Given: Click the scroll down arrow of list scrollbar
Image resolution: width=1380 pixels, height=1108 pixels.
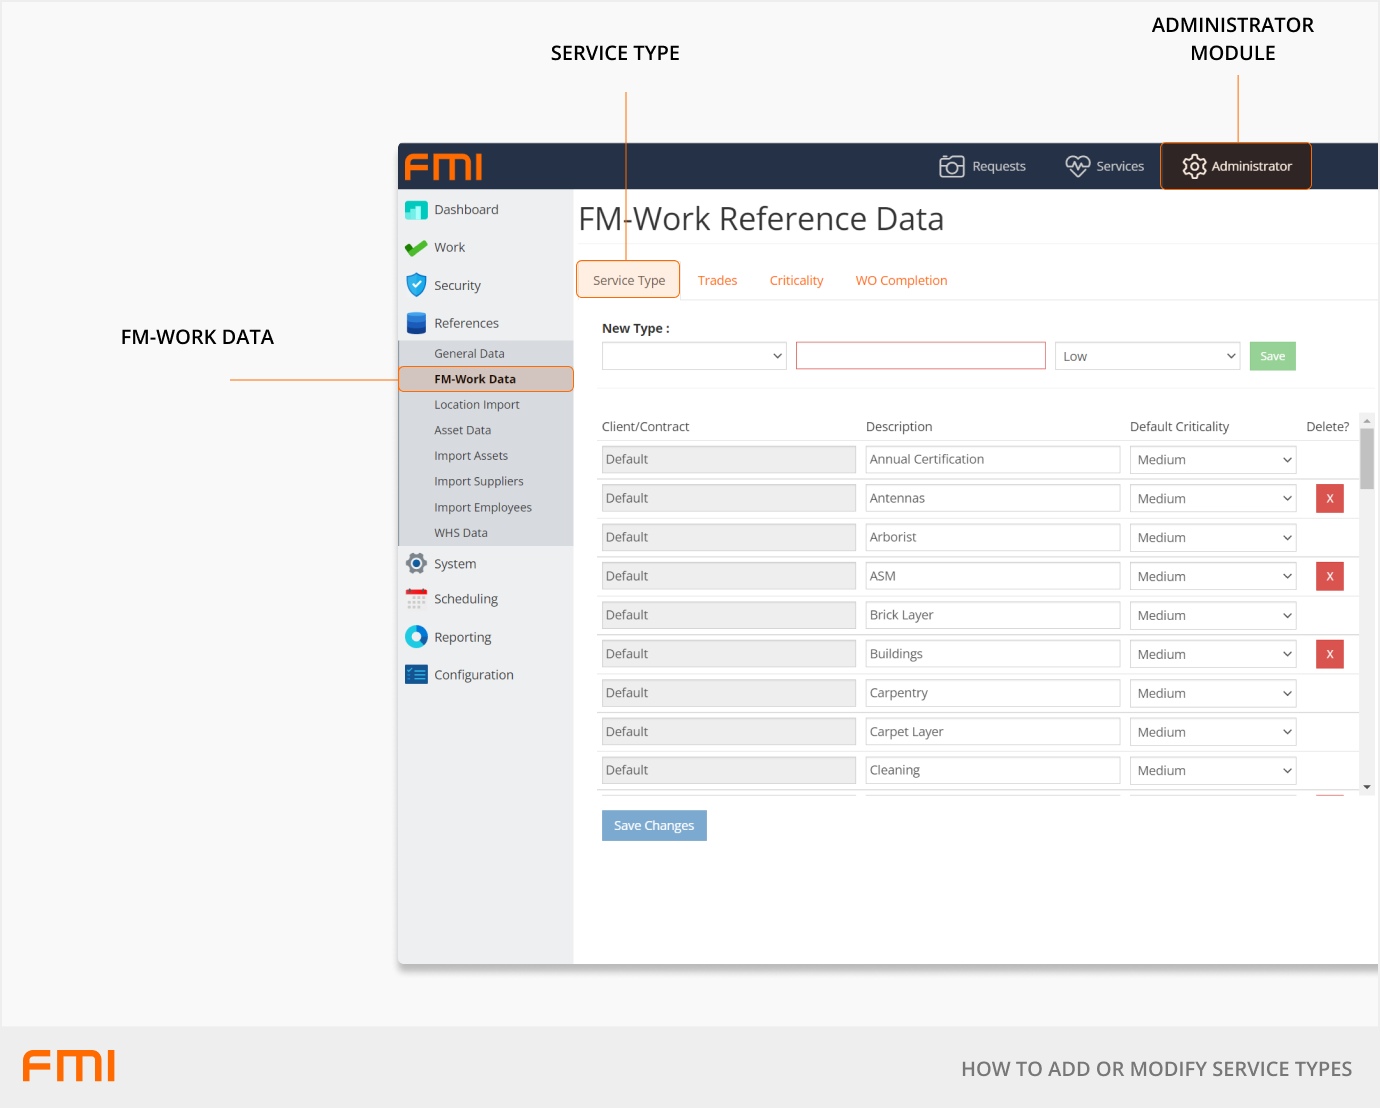Looking at the screenshot, I should [1367, 787].
